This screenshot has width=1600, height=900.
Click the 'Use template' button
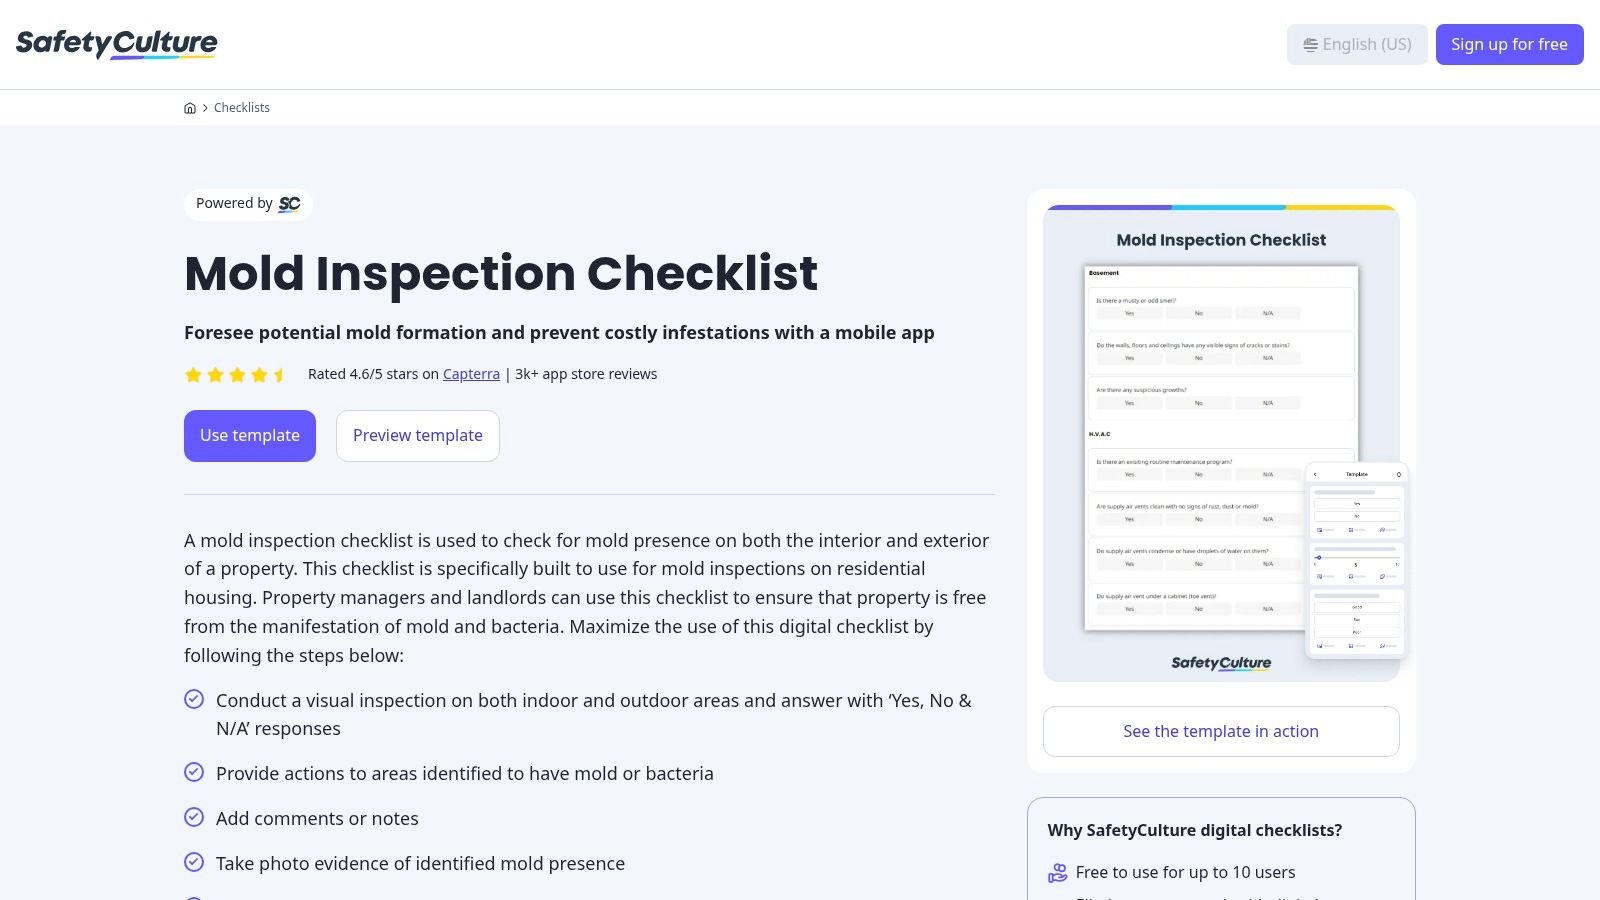pyautogui.click(x=249, y=435)
